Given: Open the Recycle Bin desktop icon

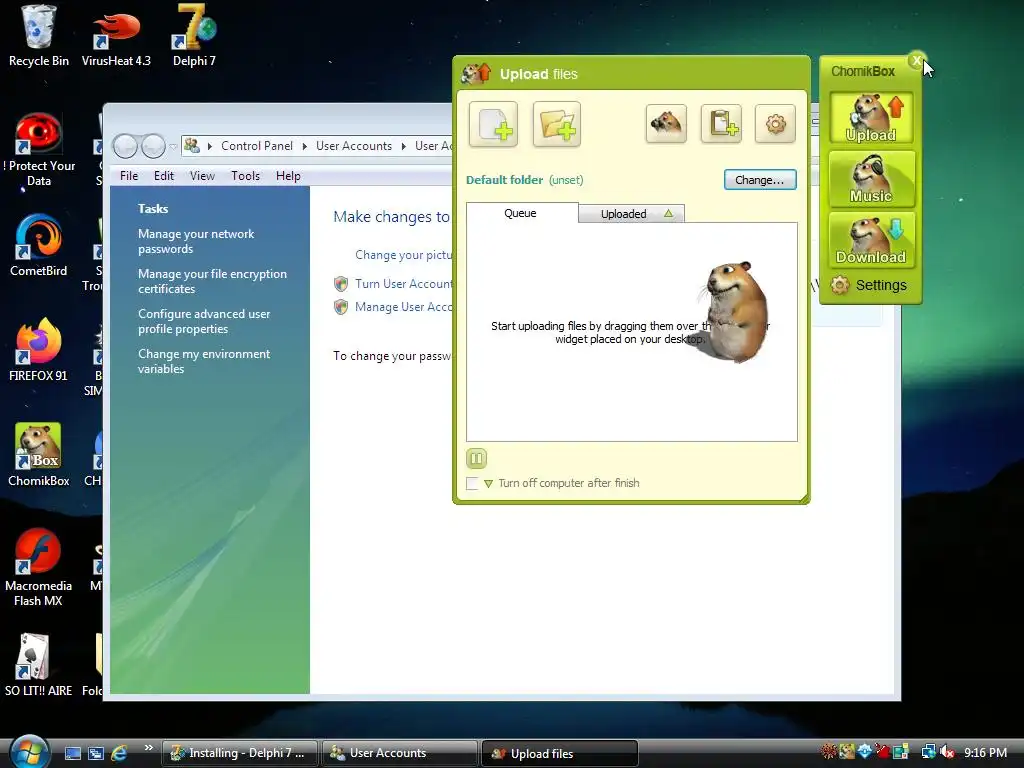Looking at the screenshot, I should pyautogui.click(x=39, y=36).
